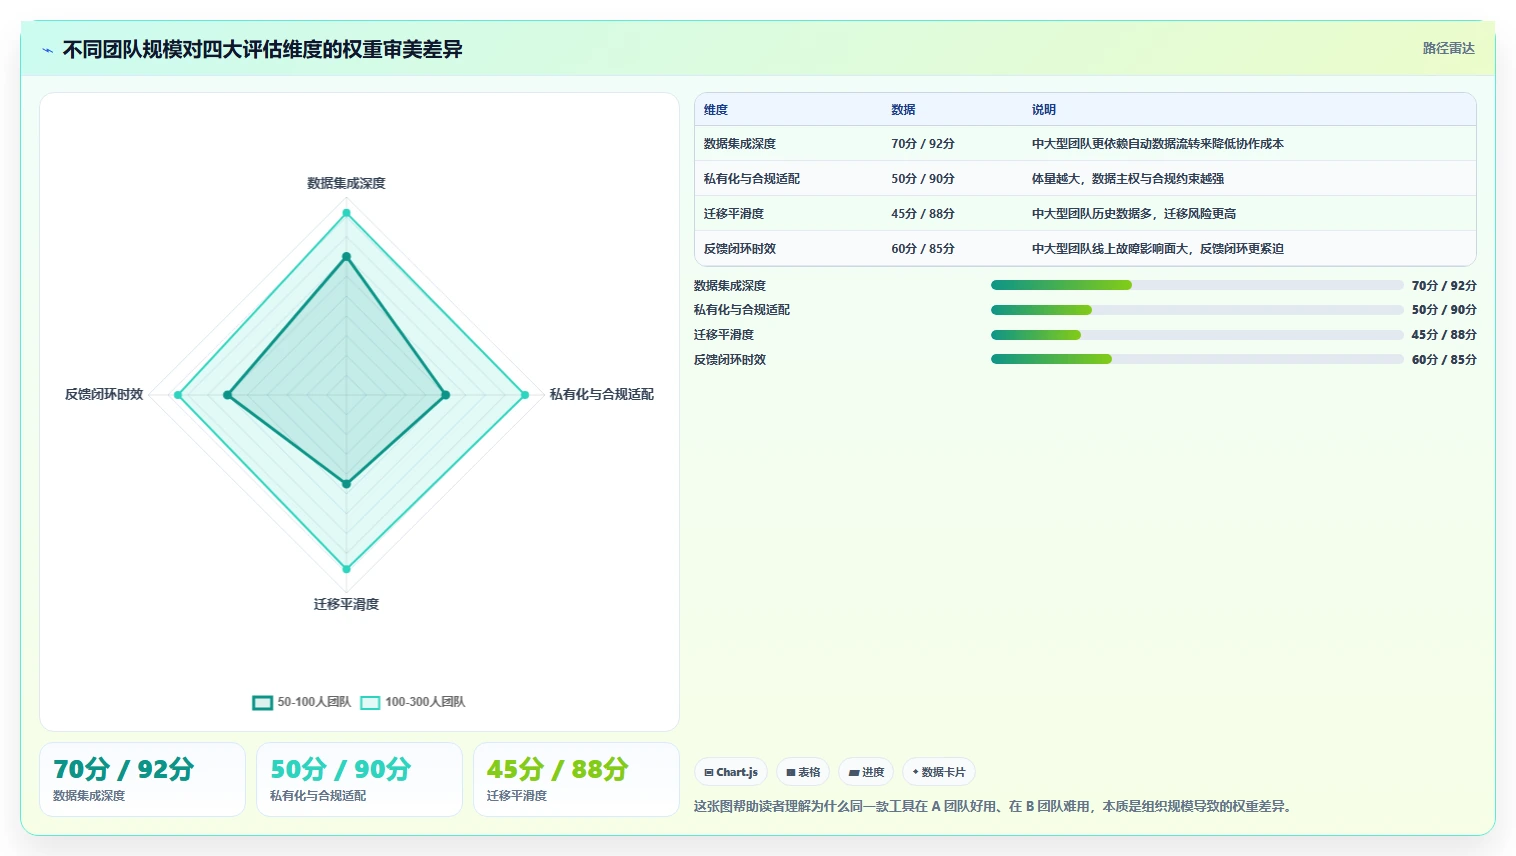Viewport: 1516px width, 856px height.
Task: Select the 进度 tag chip
Action: (x=866, y=772)
